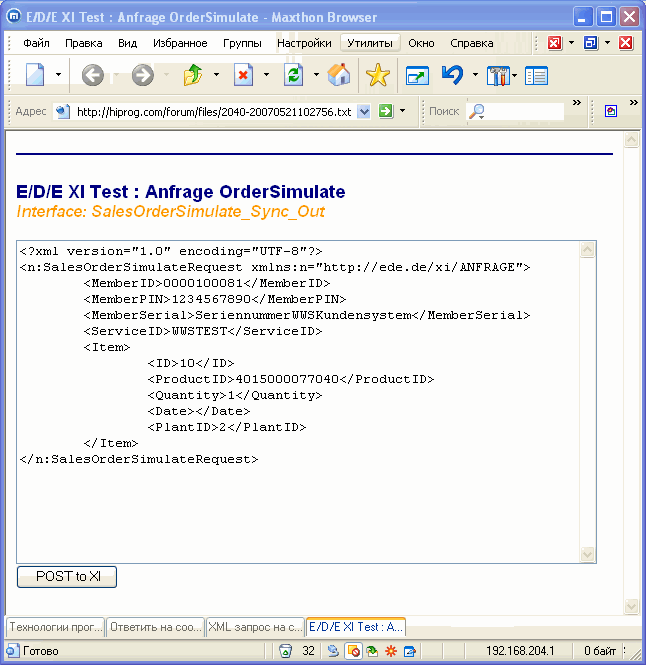646x665 pixels.
Task: Switch to the XML запрос на с... tab
Action: pos(255,627)
